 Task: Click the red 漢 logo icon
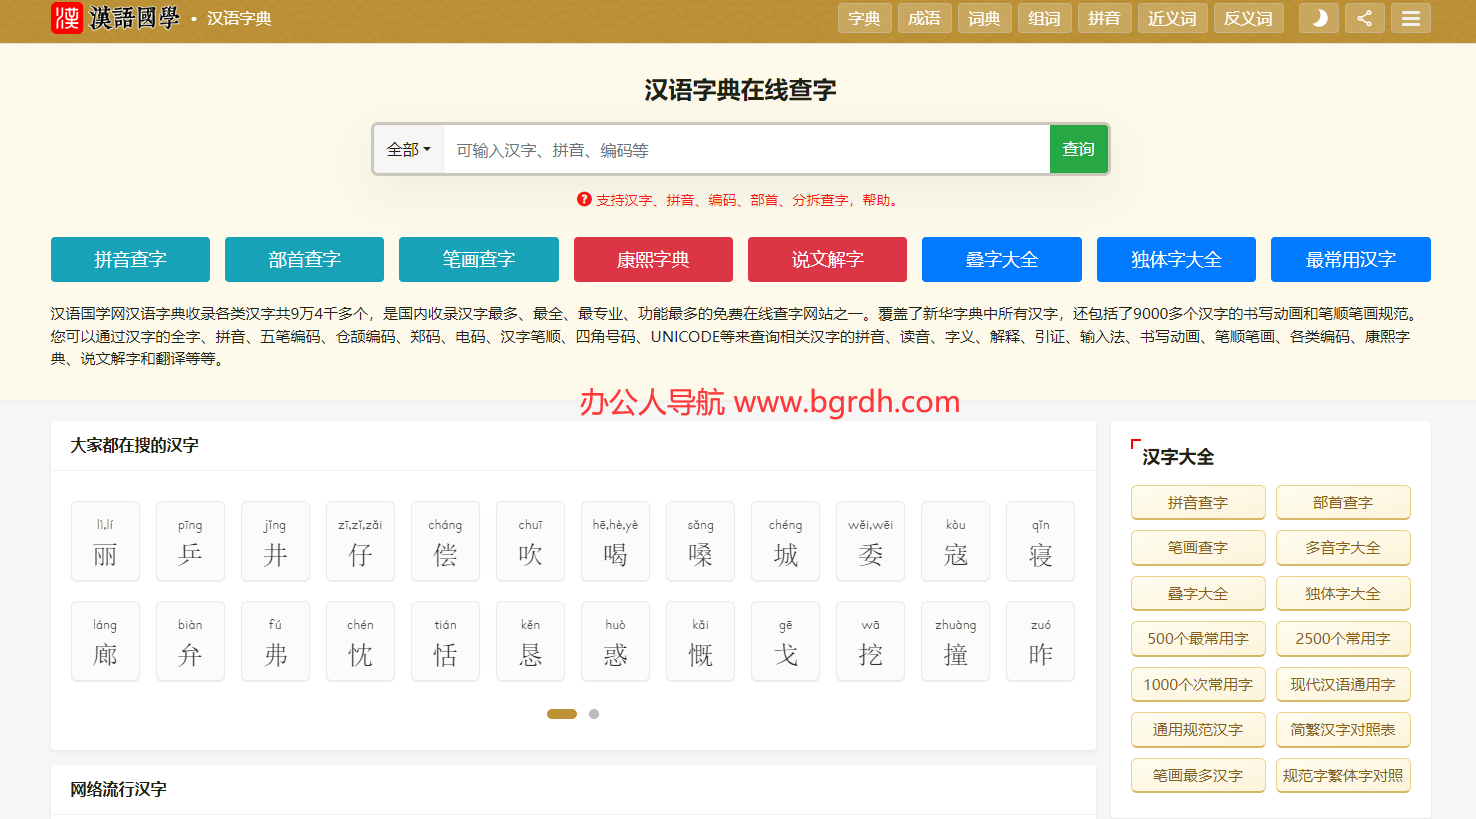pos(67,18)
